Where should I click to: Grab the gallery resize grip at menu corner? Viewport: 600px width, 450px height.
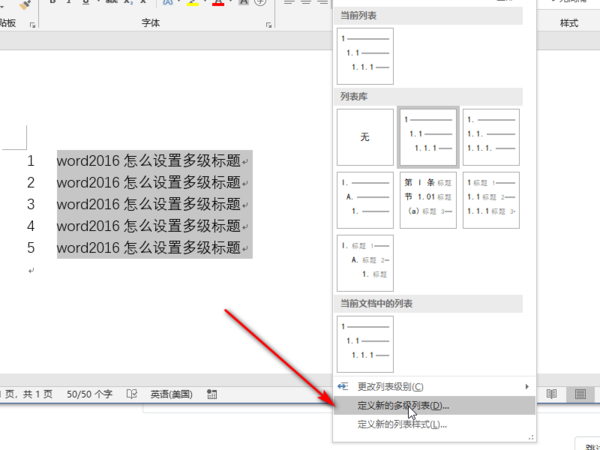pos(531,437)
